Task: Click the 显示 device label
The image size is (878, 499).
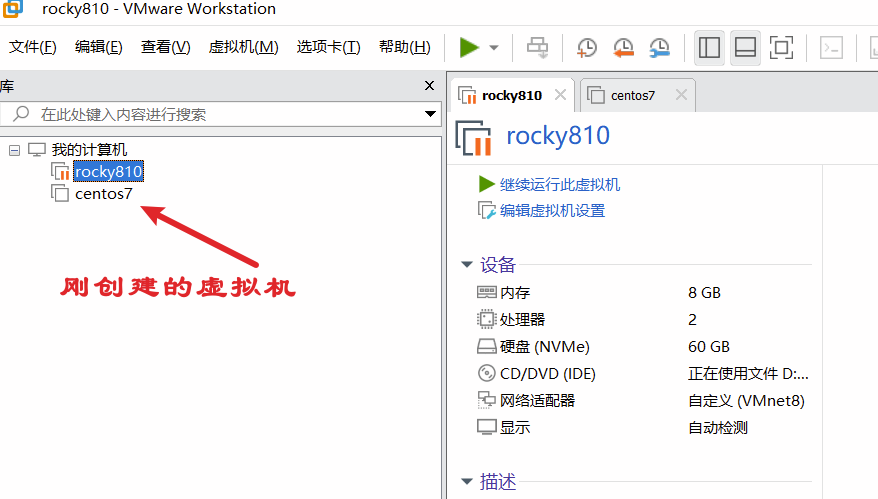Action: 515,427
